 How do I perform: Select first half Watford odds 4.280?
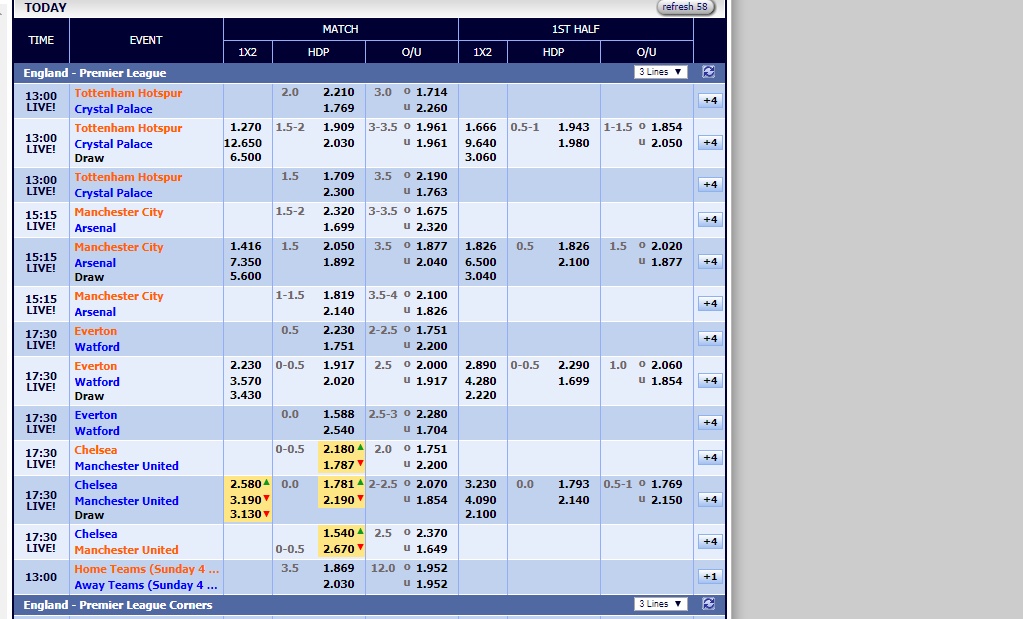pos(481,382)
